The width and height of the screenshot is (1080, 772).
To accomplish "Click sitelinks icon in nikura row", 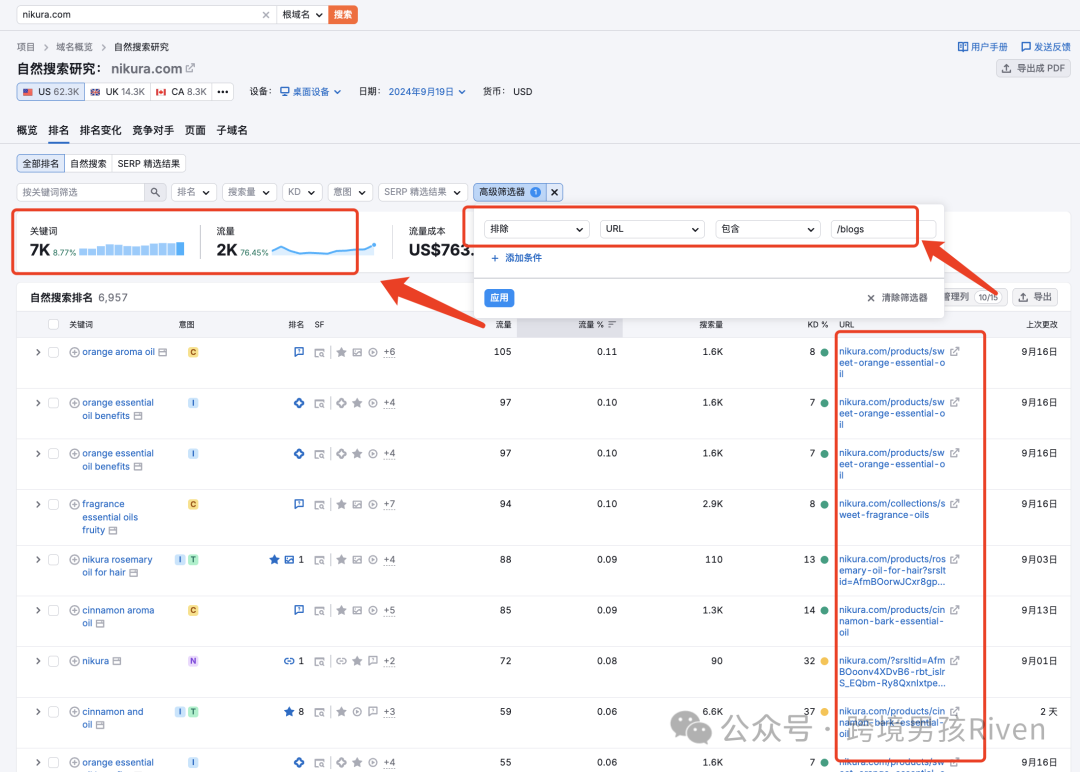I will point(341,661).
